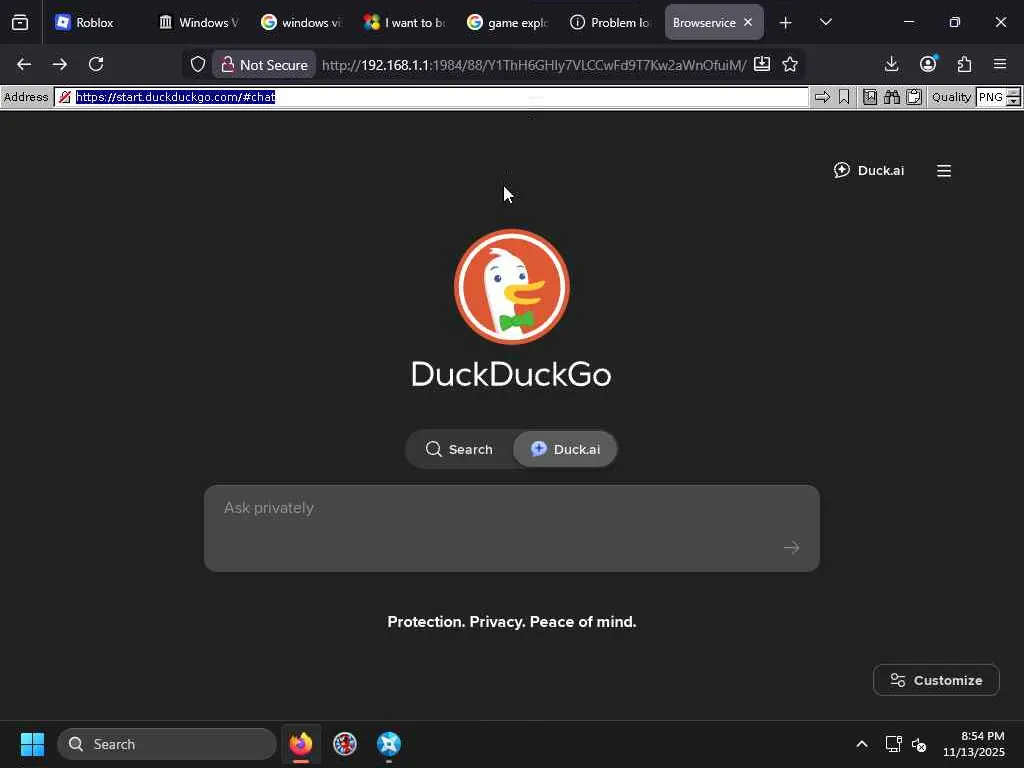Increase quality with up stepper arrow

click(x=1014, y=93)
